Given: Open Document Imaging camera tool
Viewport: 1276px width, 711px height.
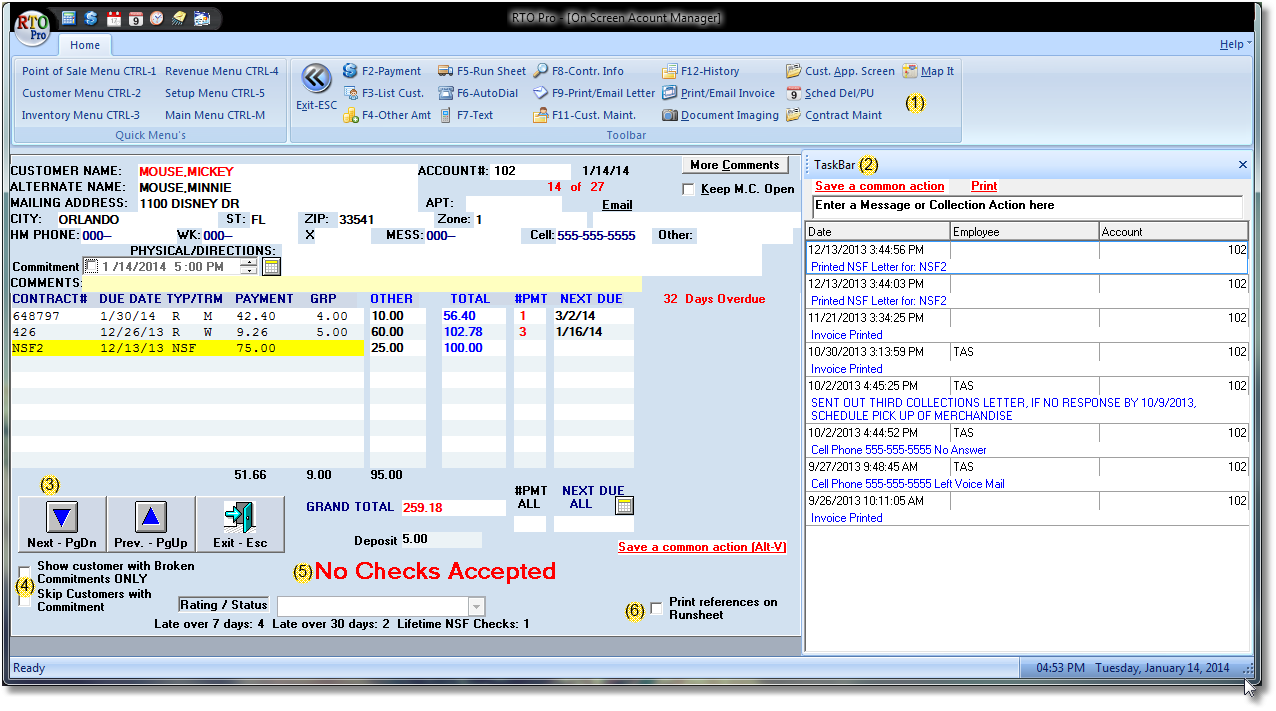Looking at the screenshot, I should [x=669, y=115].
